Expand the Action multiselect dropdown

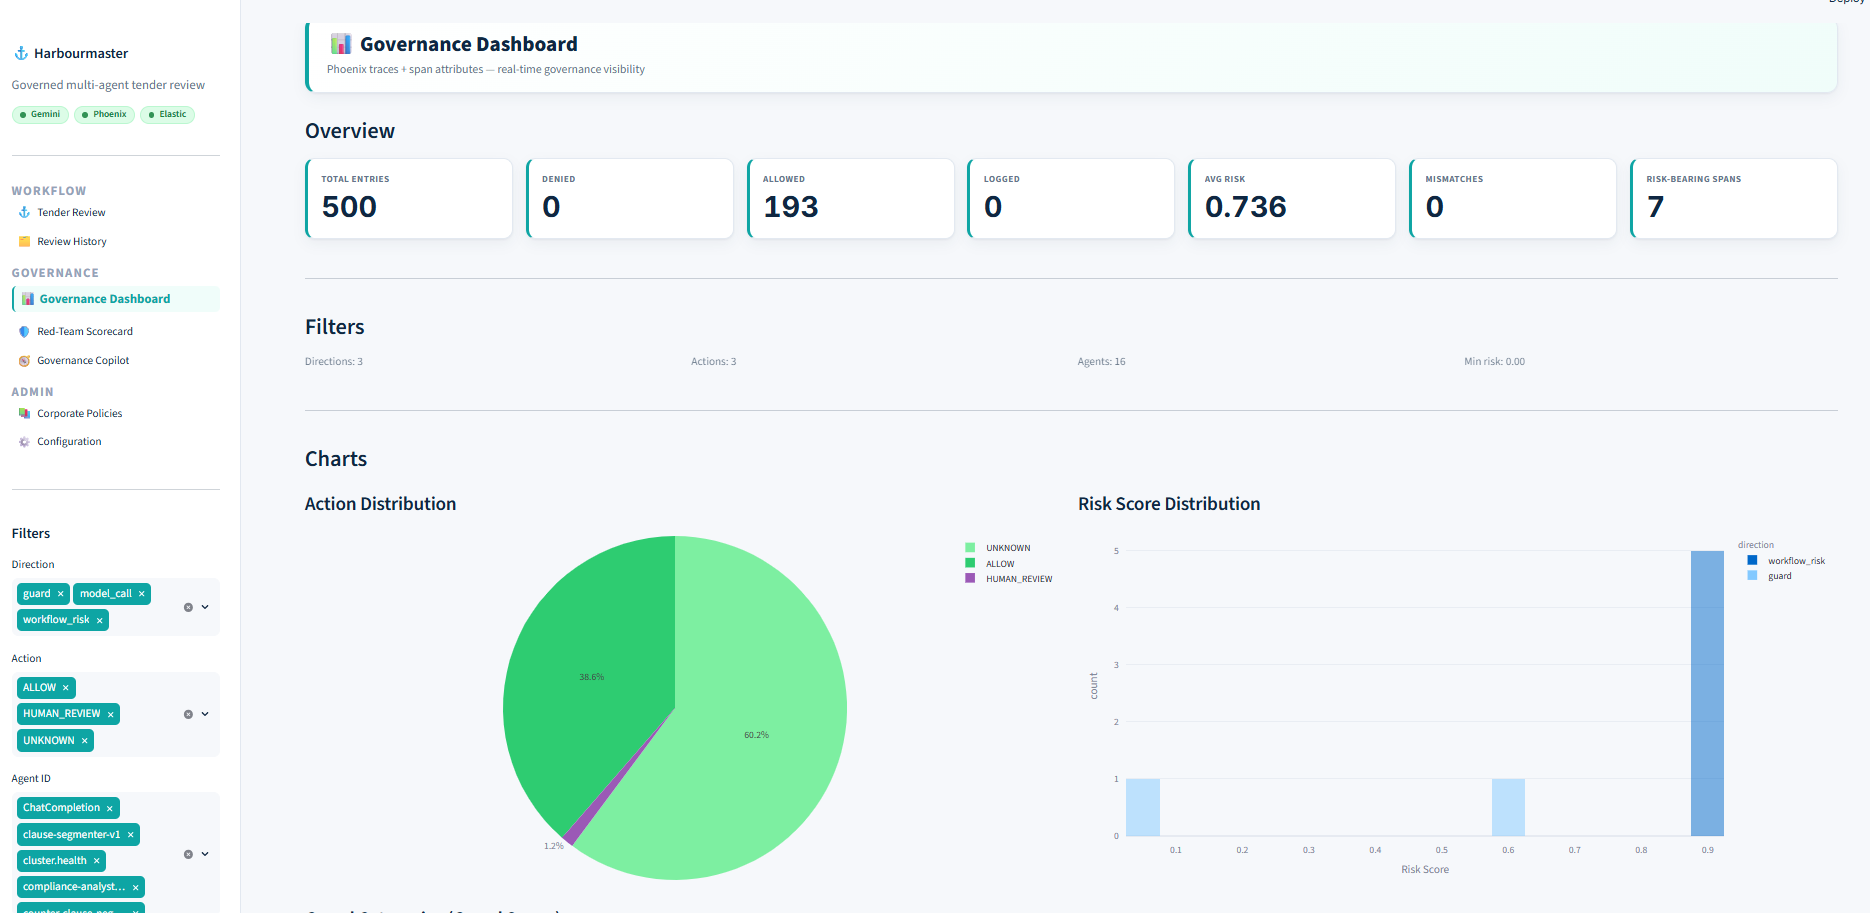click(205, 714)
